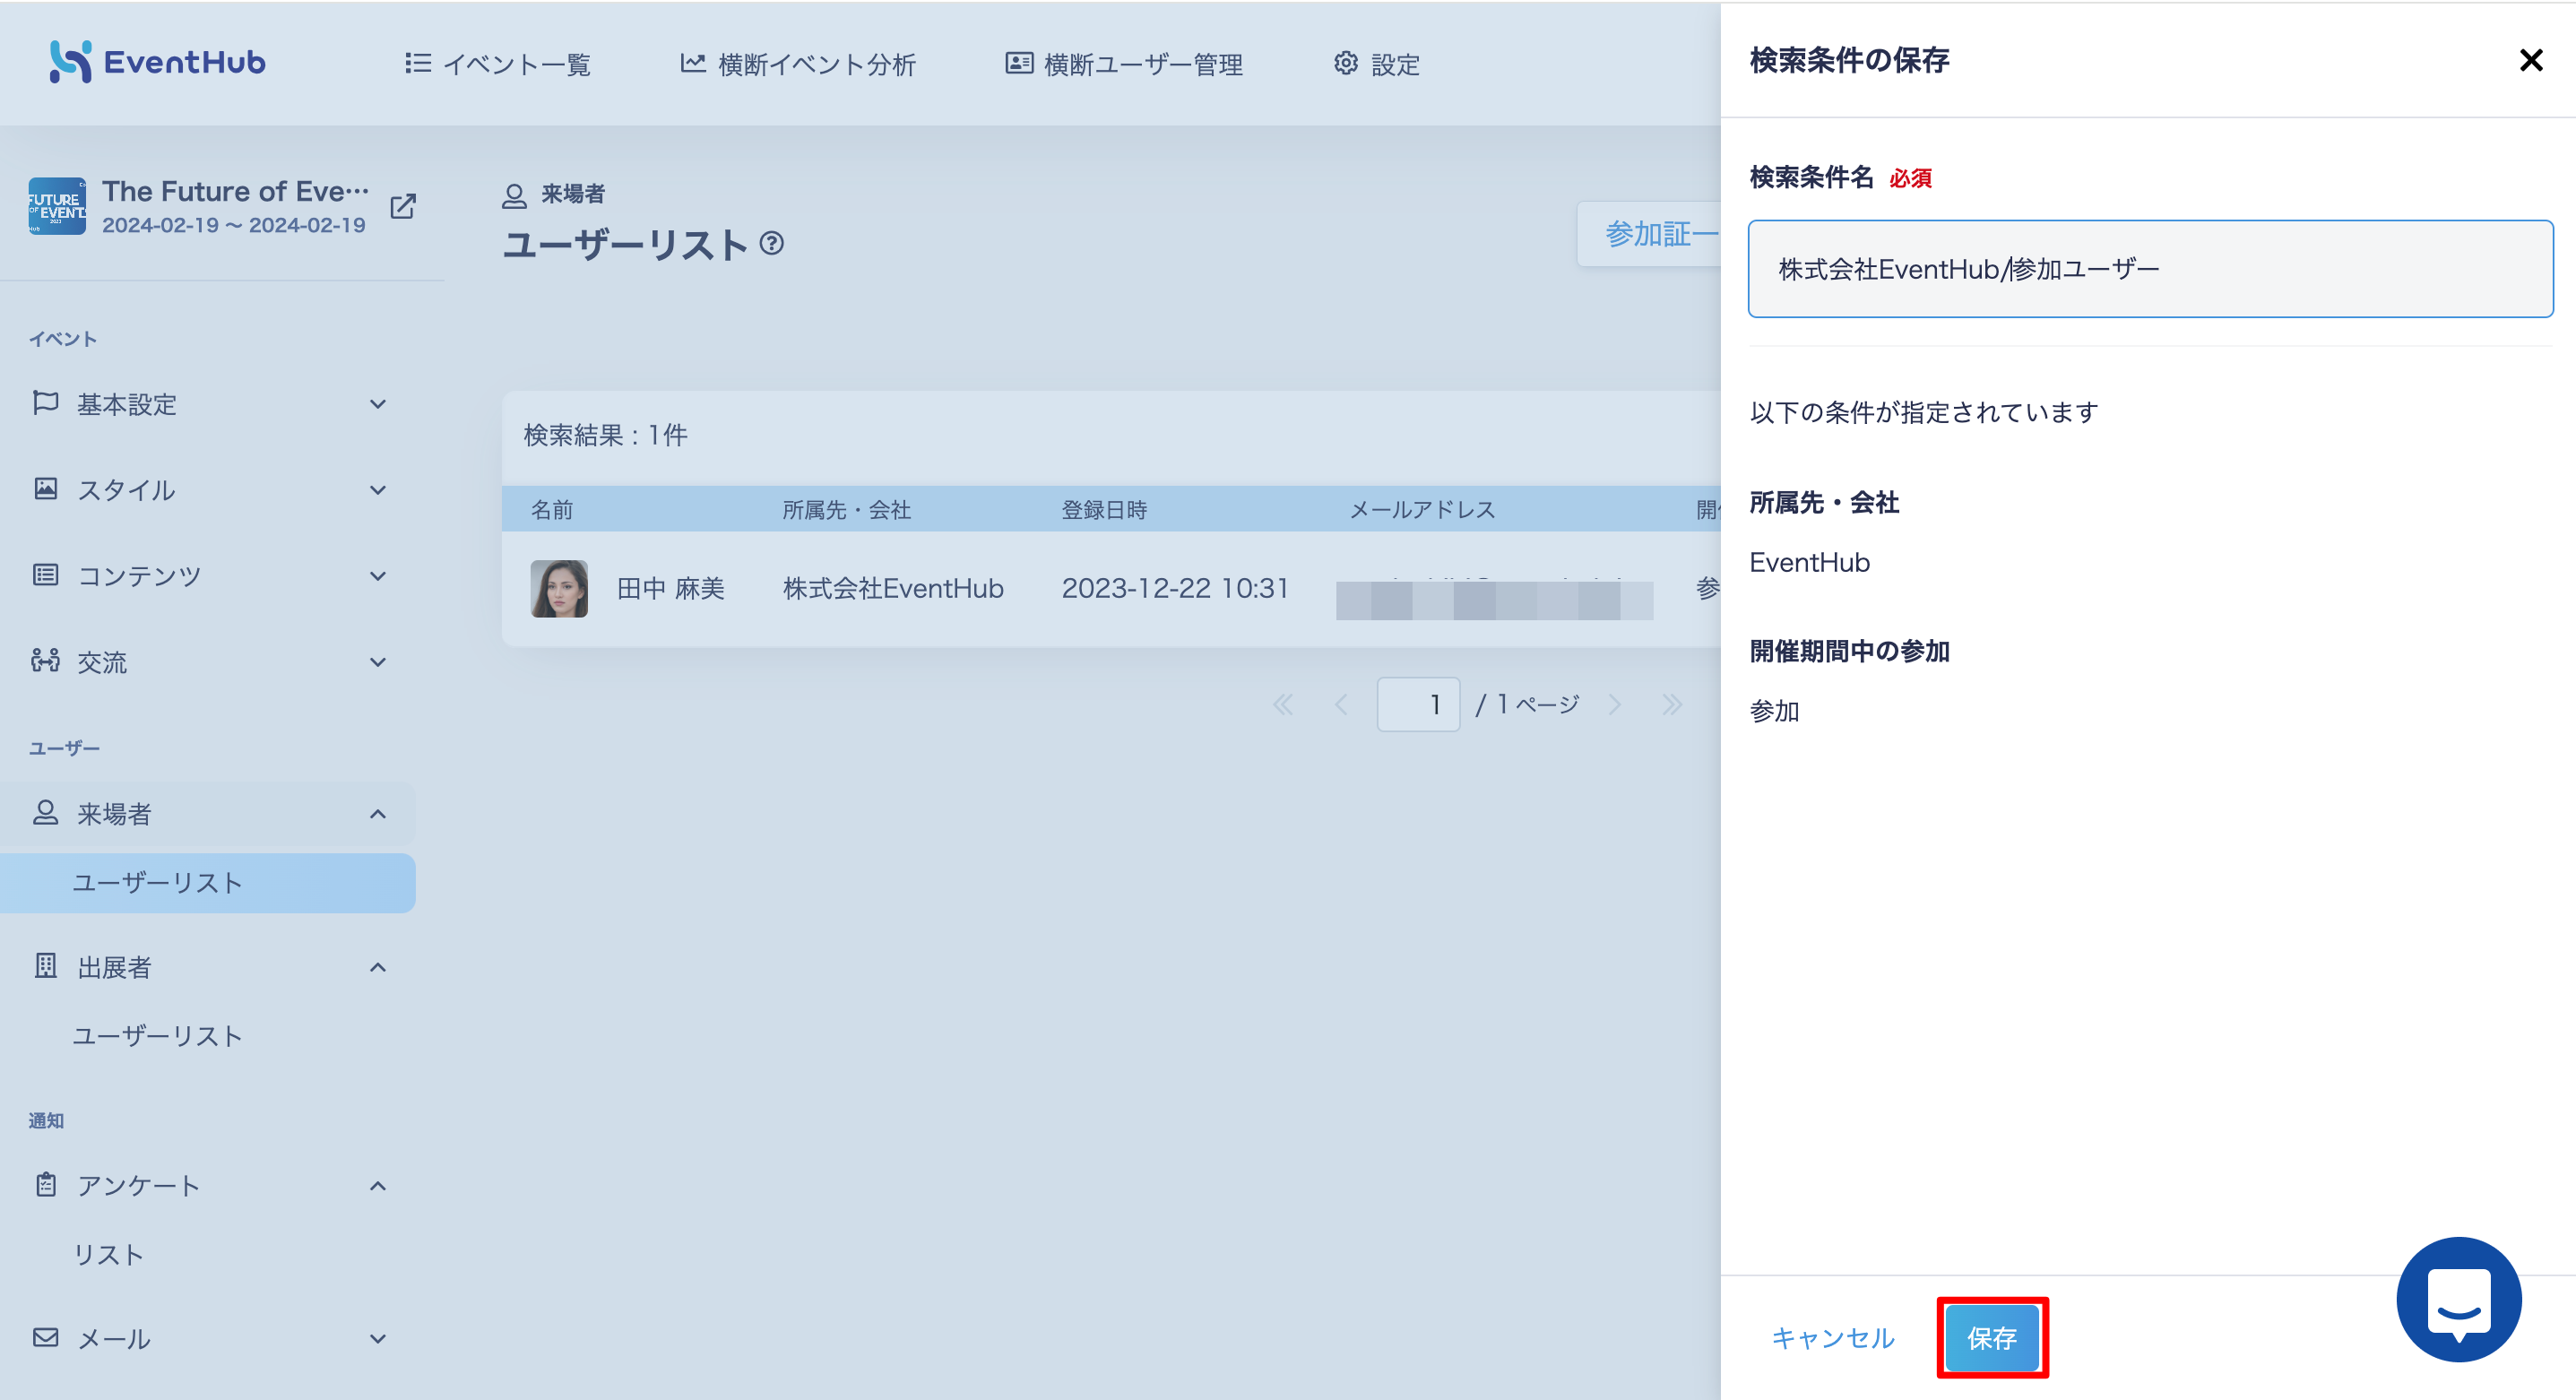Click the chart icon for 横断イベント分析
Image resolution: width=2576 pixels, height=1400 pixels.
click(693, 63)
